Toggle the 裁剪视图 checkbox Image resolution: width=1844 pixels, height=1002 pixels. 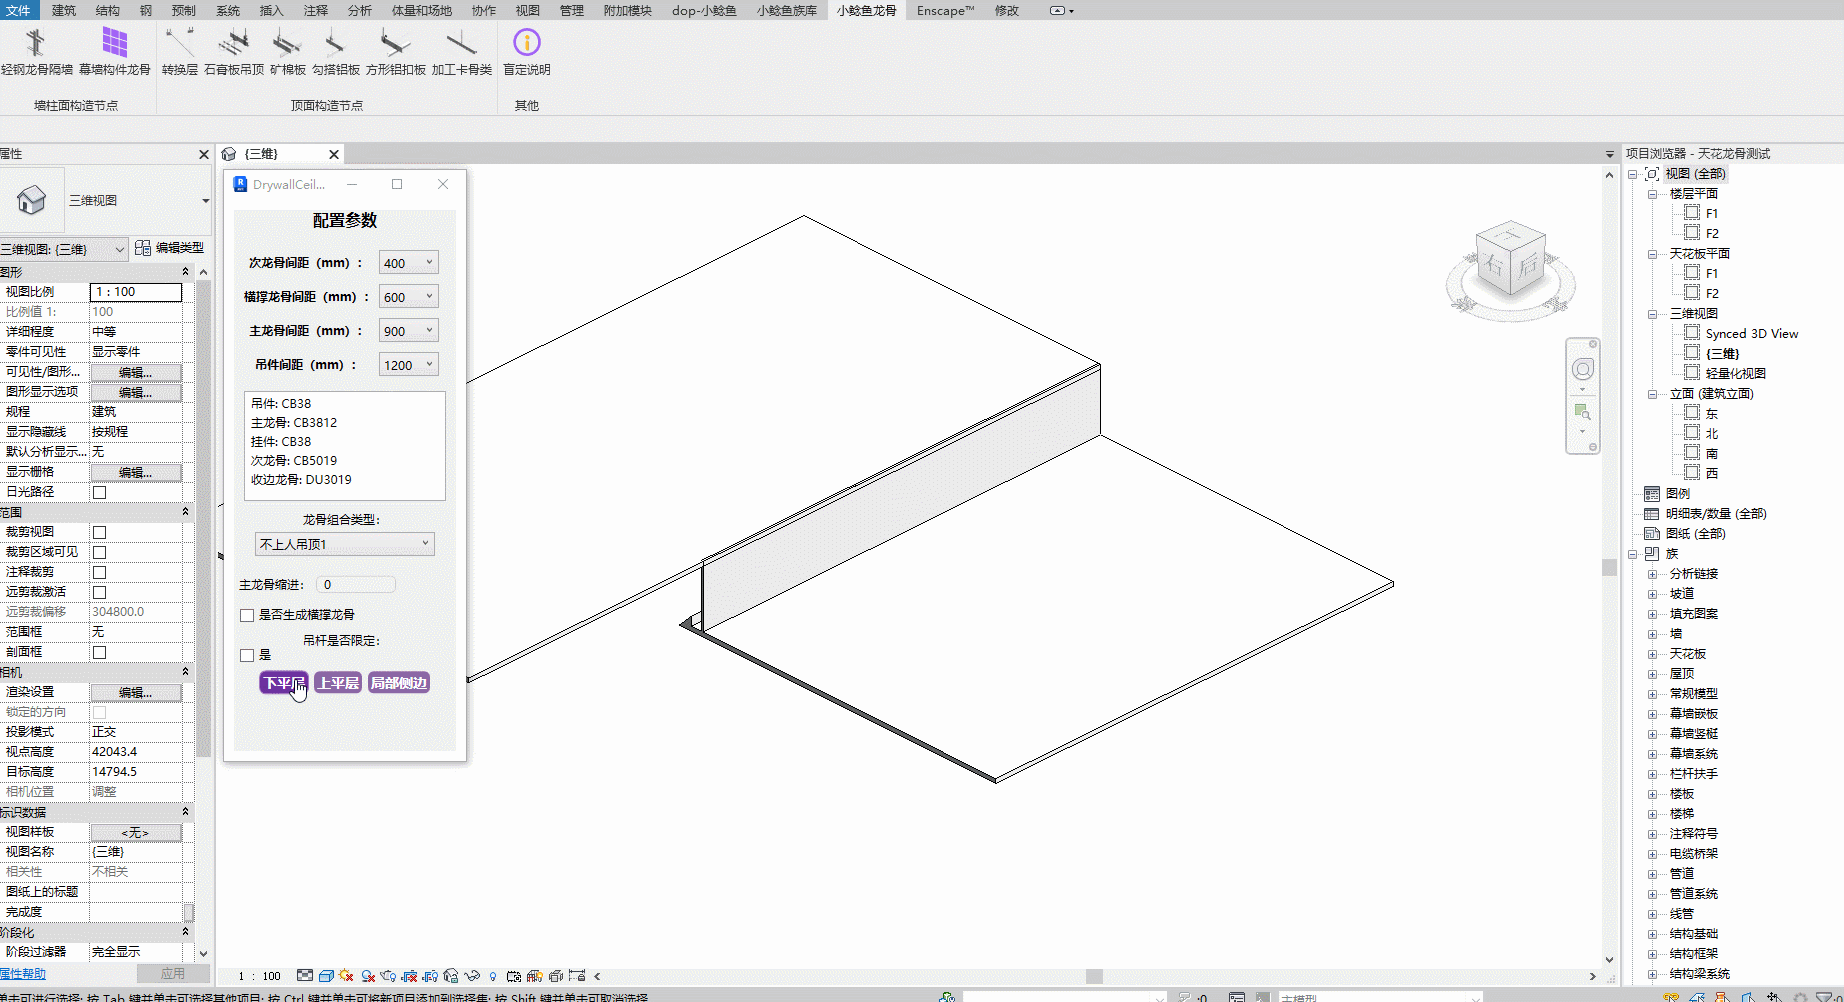coord(99,532)
